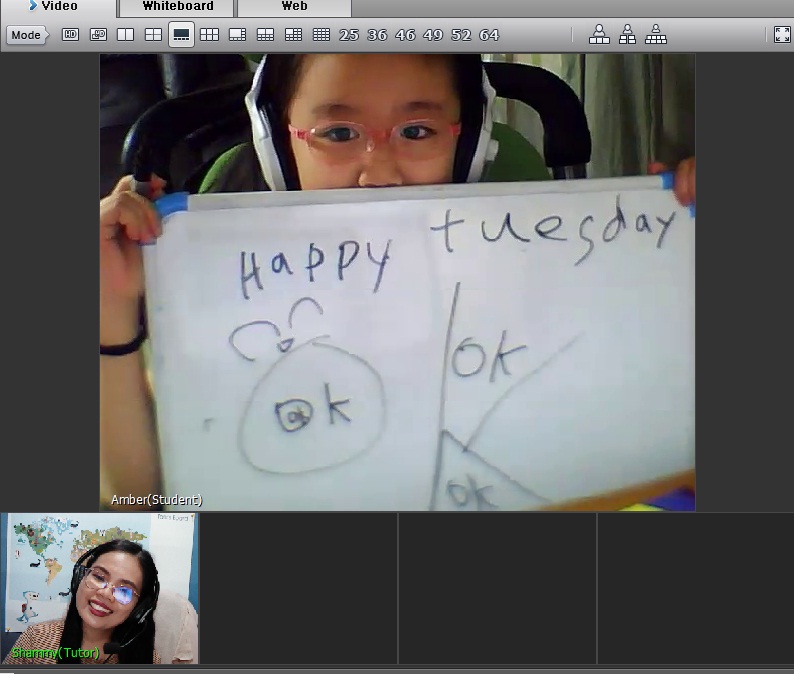Click presenter with many attendees icon
This screenshot has height=674, width=794.
click(x=656, y=35)
